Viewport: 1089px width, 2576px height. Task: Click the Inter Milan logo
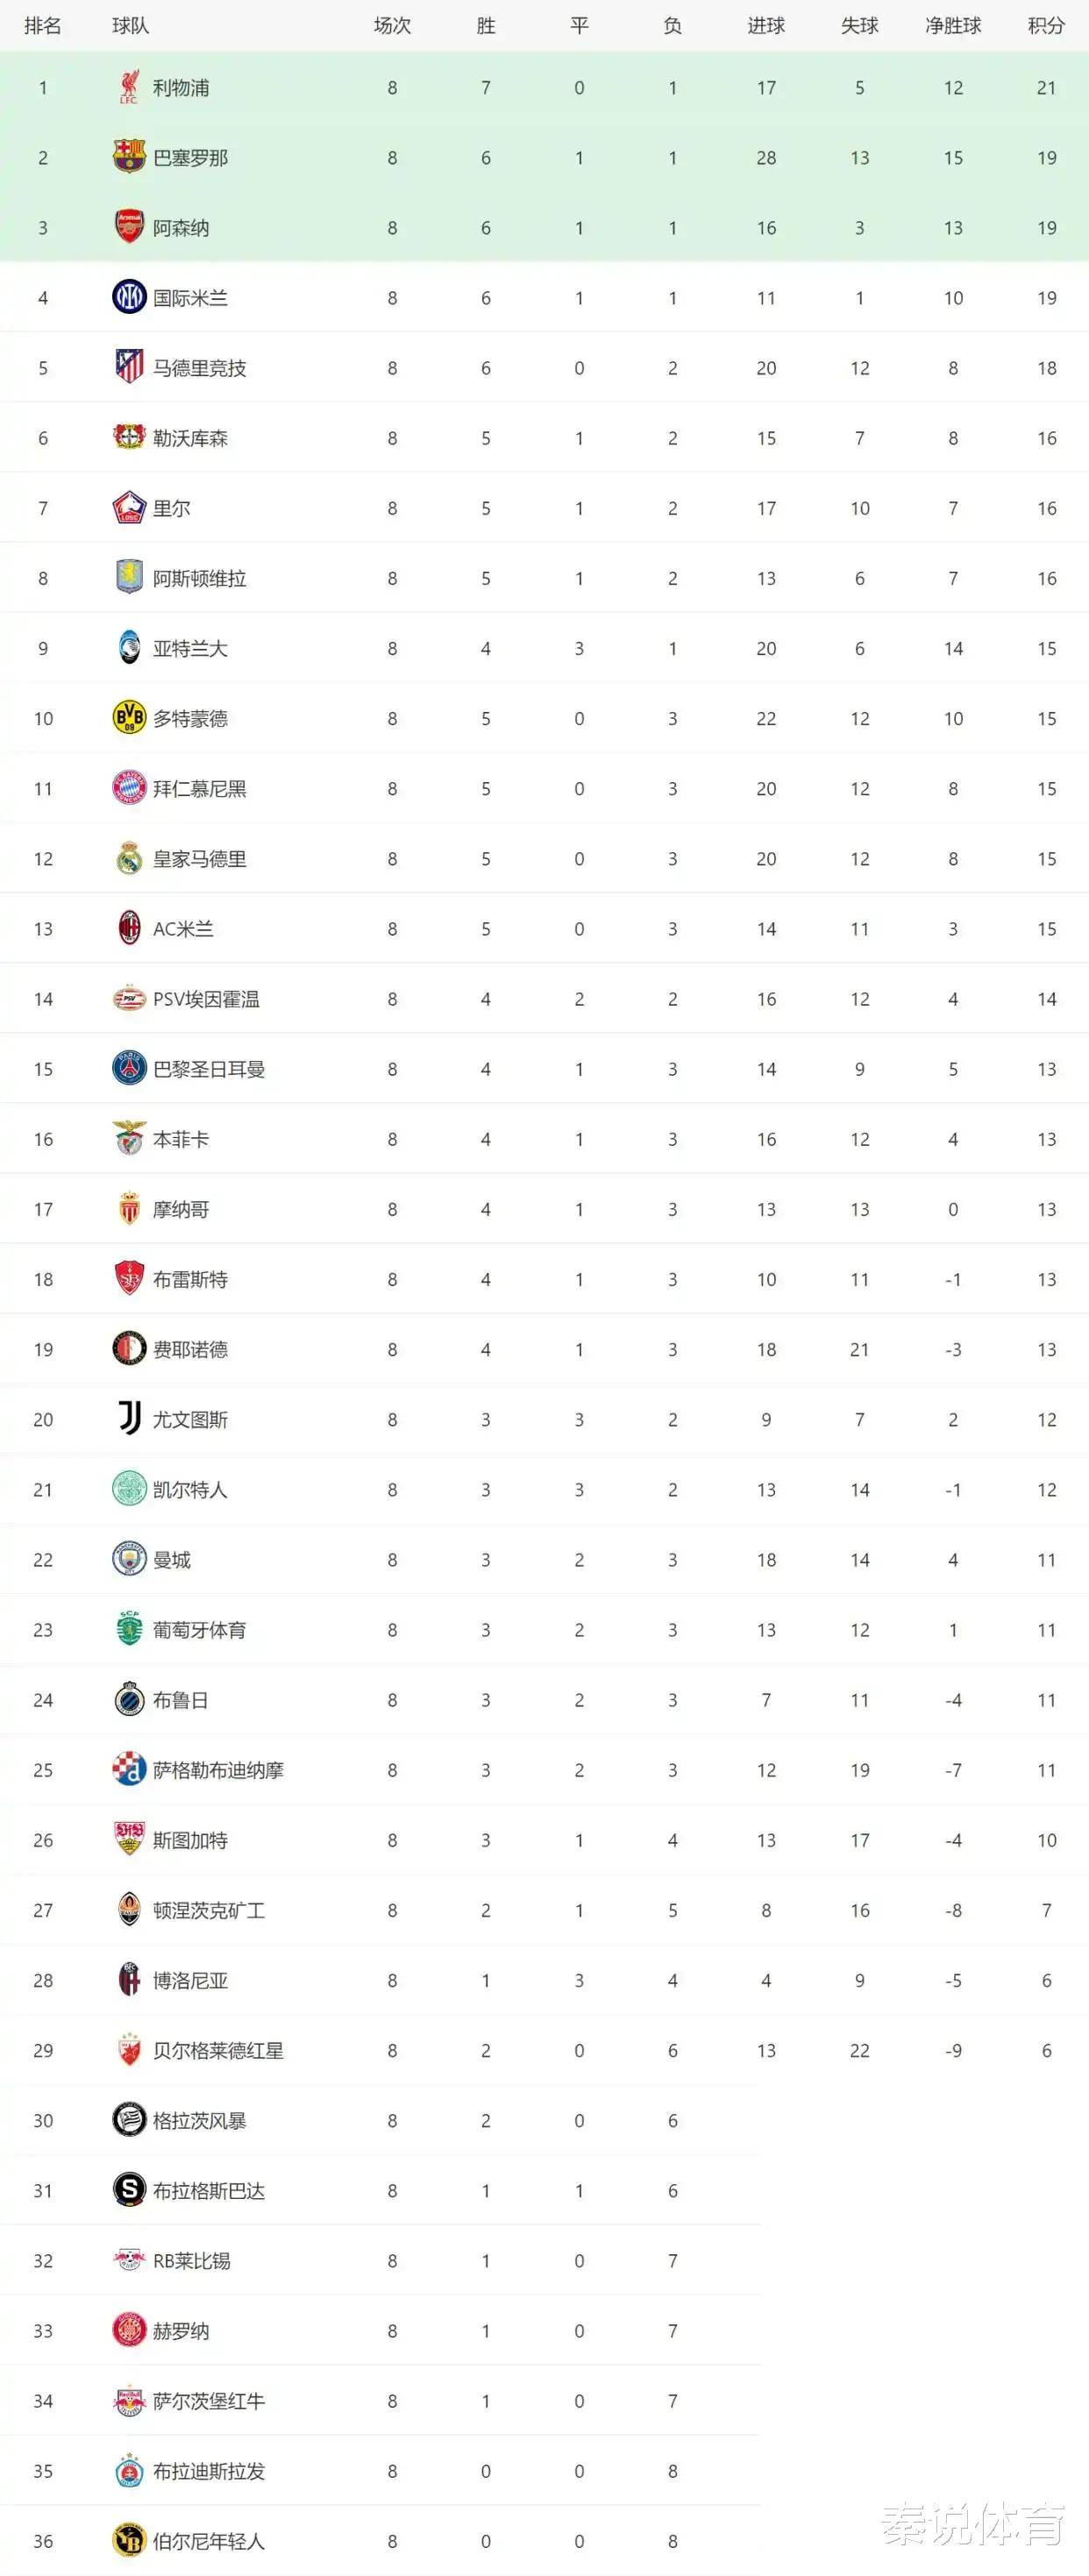(x=129, y=297)
